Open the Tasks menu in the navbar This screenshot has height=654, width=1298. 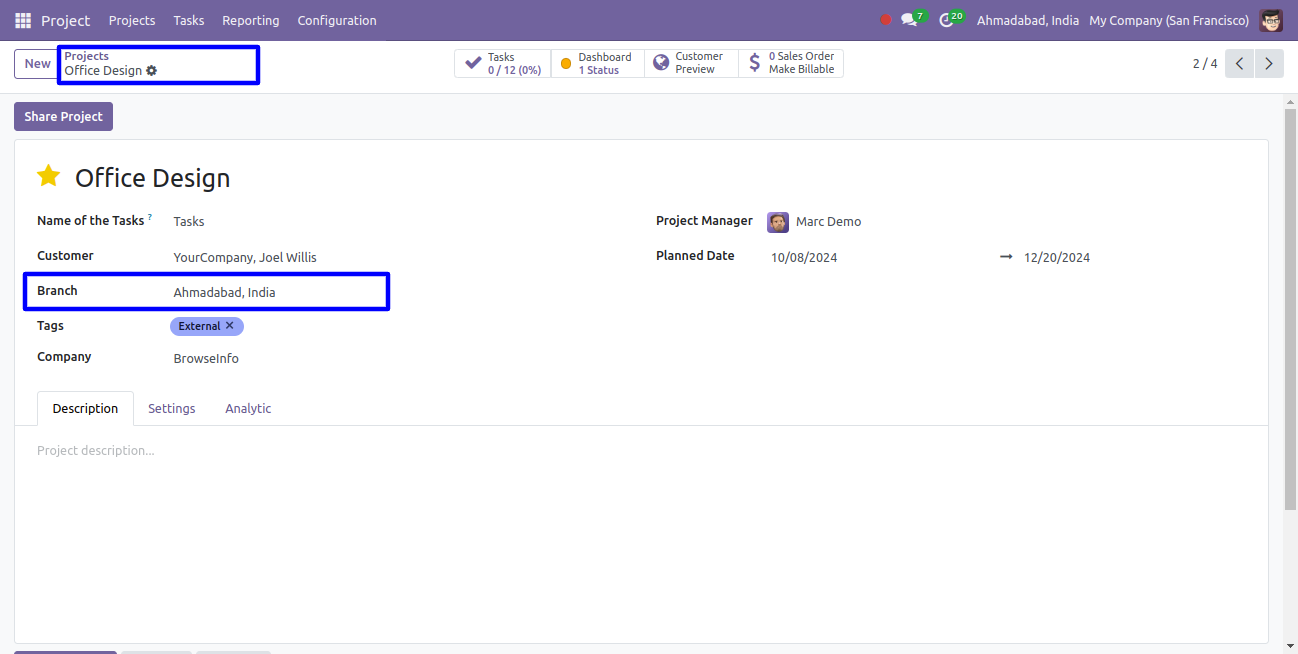tap(189, 20)
